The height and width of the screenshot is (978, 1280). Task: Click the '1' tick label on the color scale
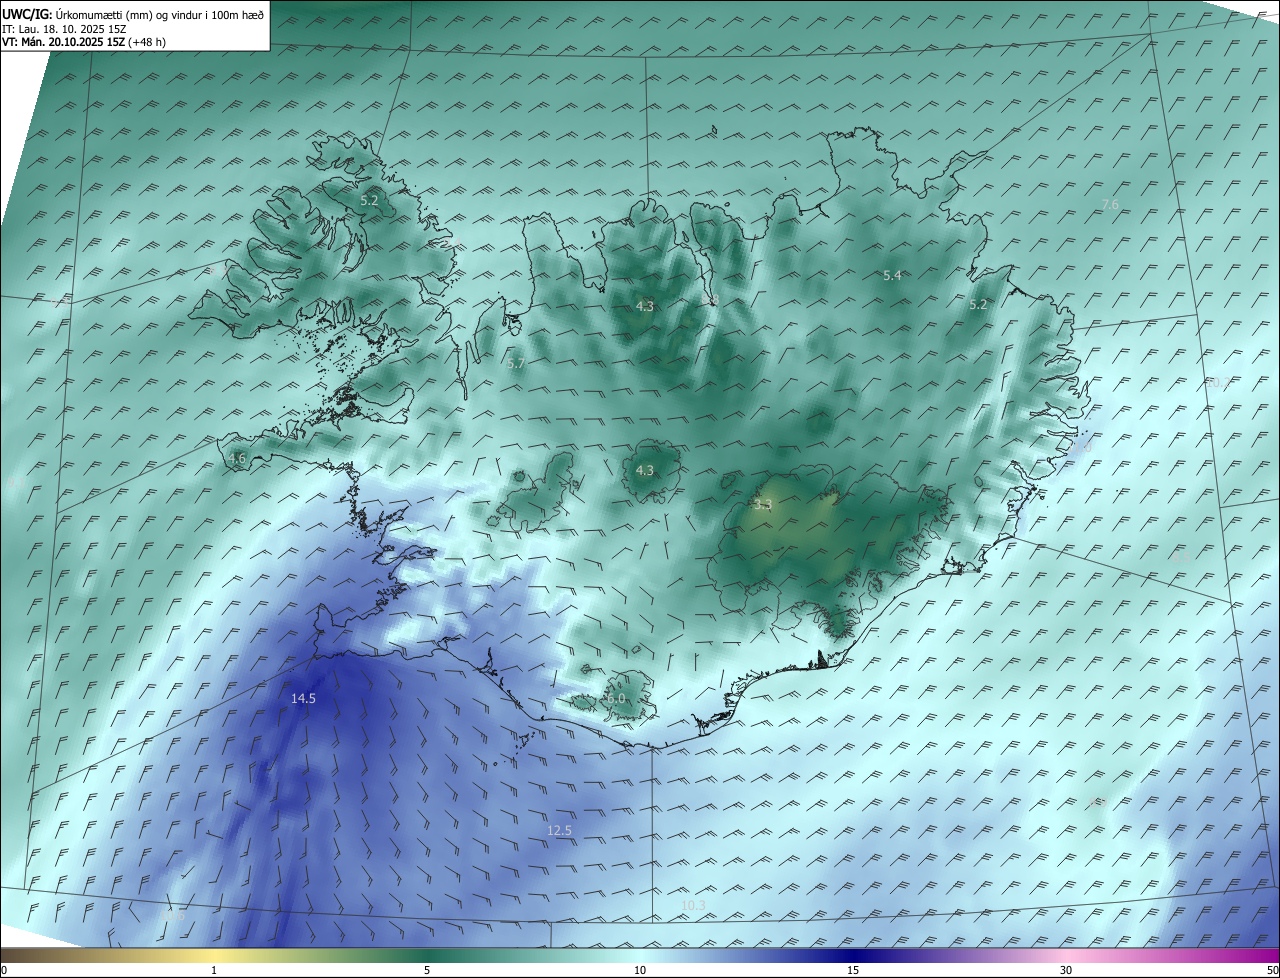214,970
